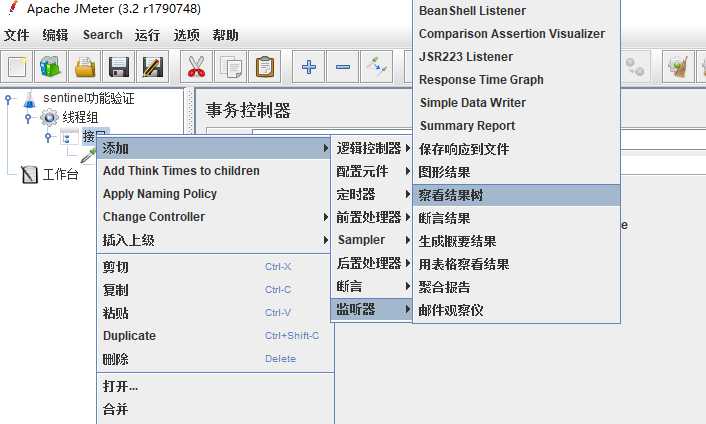Choose Duplicate in context menu
This screenshot has width=706, height=424.
(x=215, y=336)
